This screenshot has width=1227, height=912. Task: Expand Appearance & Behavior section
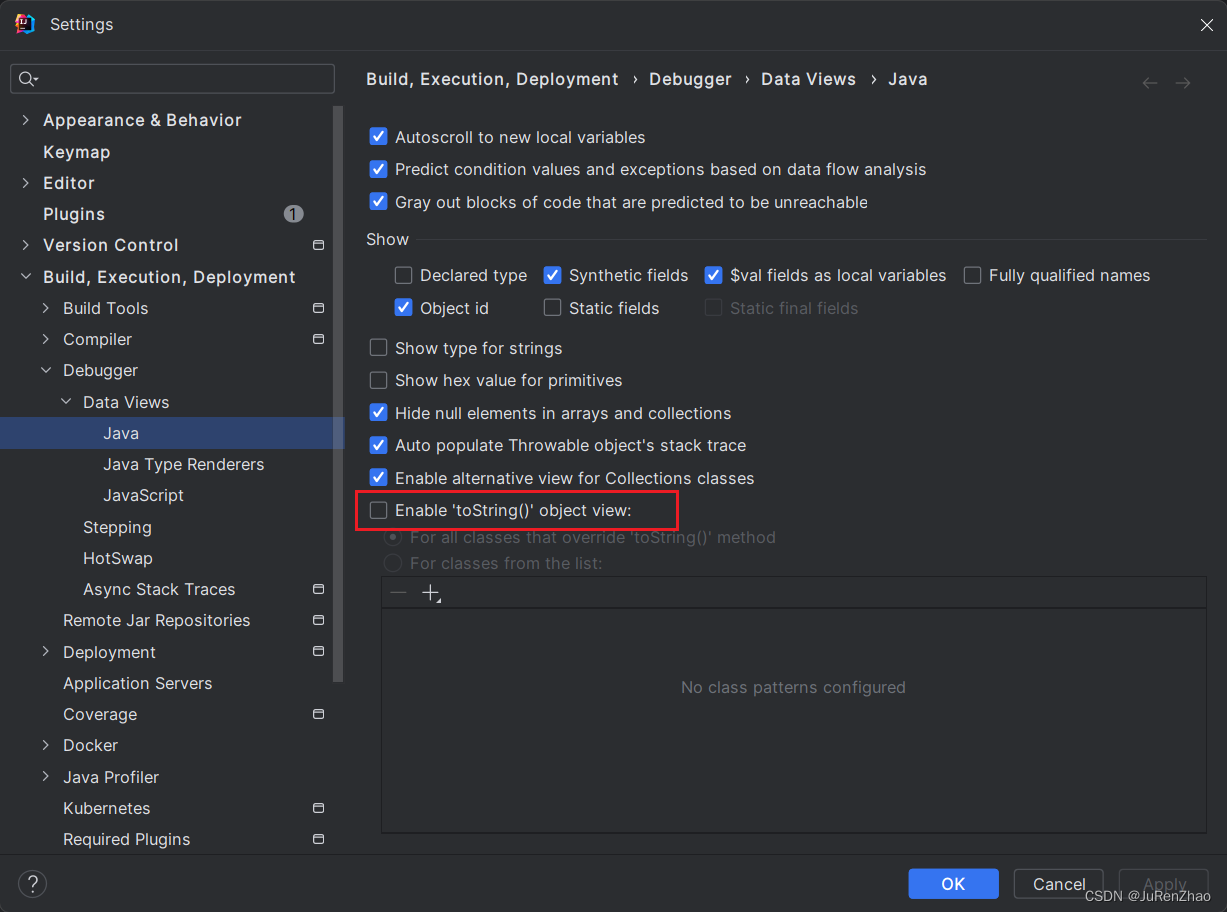pyautogui.click(x=25, y=120)
